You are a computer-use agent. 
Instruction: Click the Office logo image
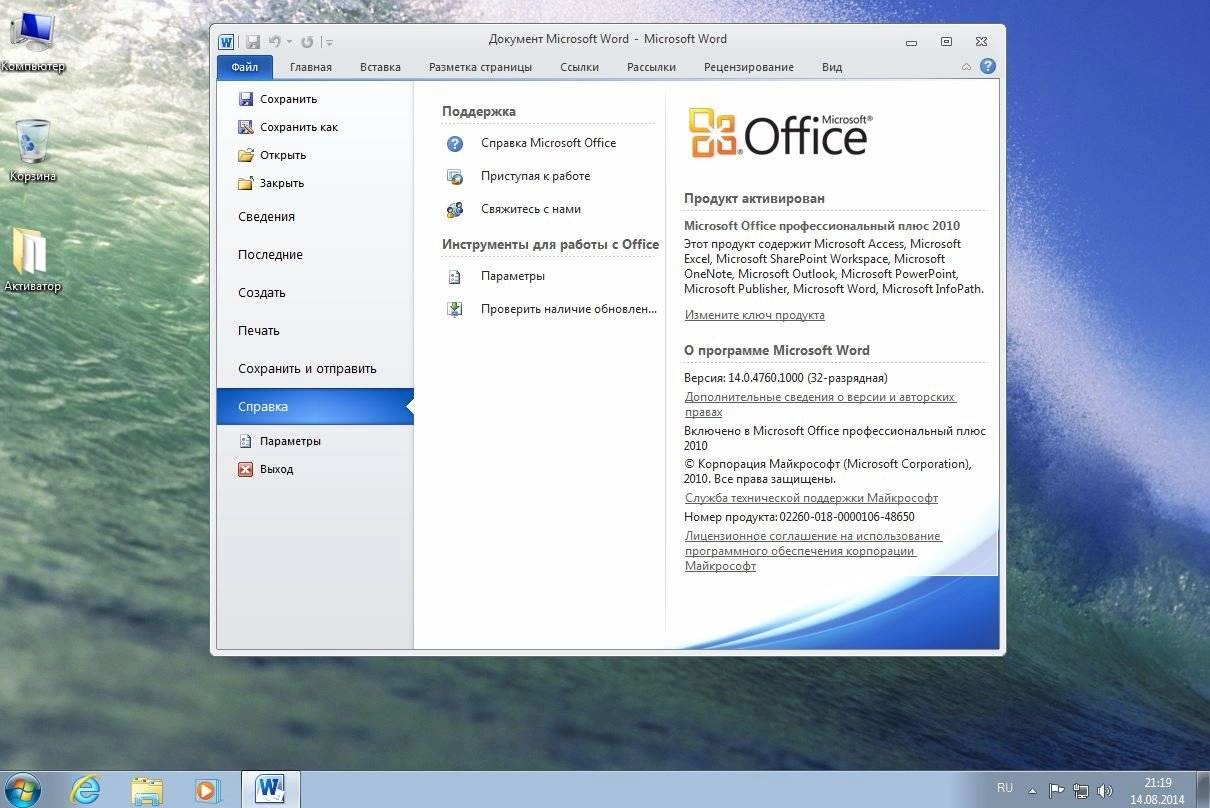[x=780, y=133]
